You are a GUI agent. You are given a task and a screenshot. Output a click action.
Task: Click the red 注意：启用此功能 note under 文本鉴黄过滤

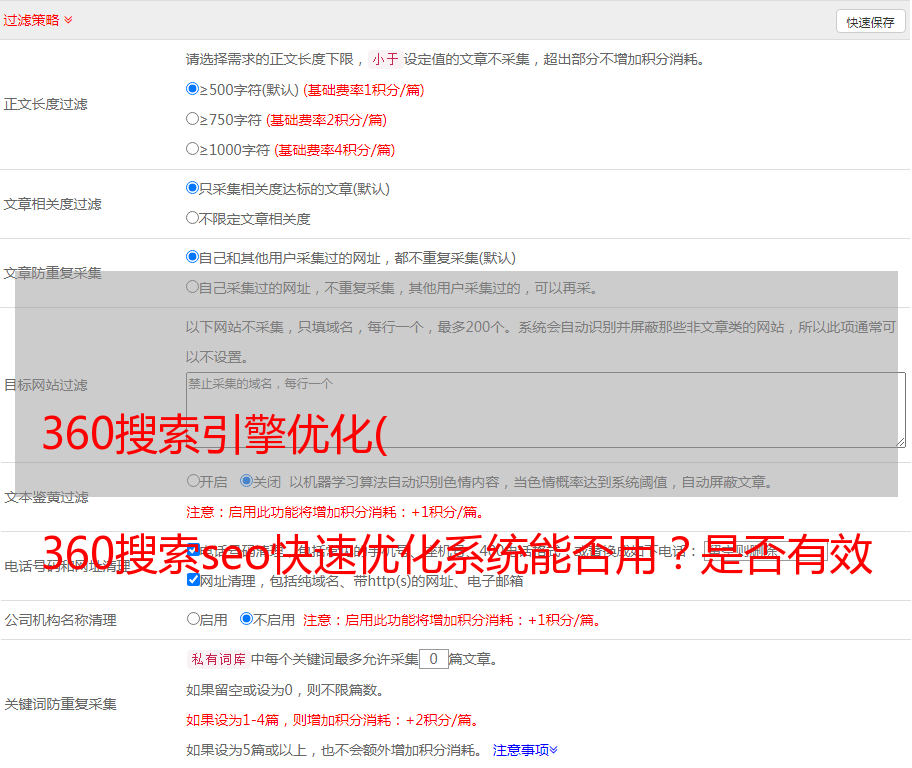point(335,512)
